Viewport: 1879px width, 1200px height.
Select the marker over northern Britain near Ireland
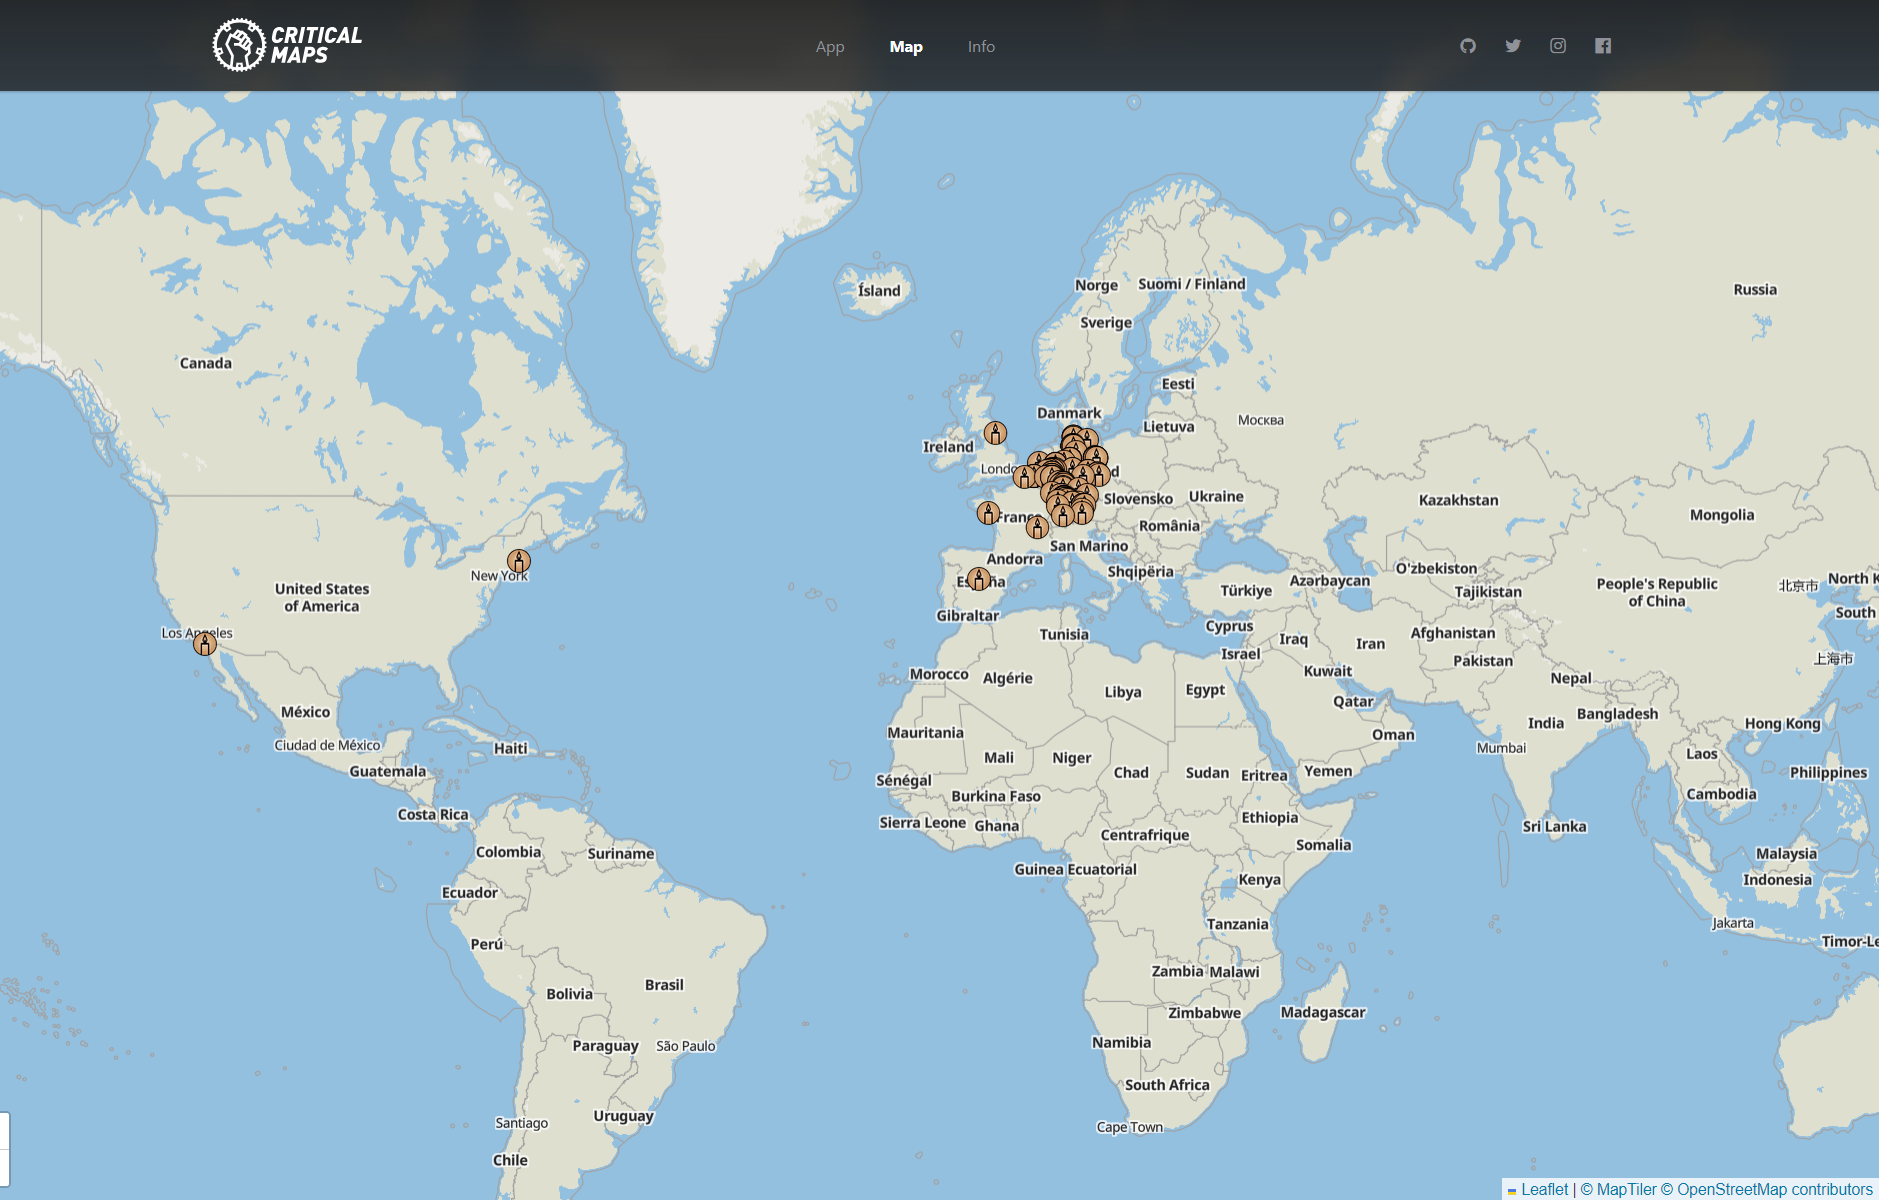coord(995,433)
